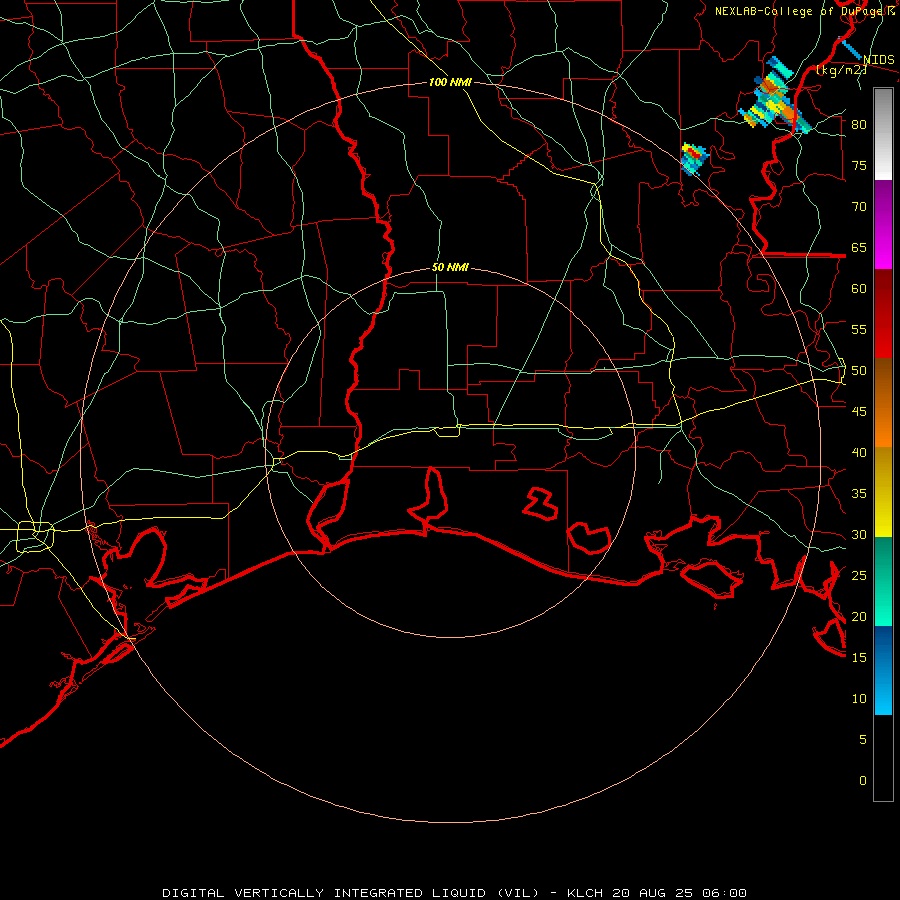Click the 15 value on the scale
The width and height of the screenshot is (900, 900).
(859, 658)
